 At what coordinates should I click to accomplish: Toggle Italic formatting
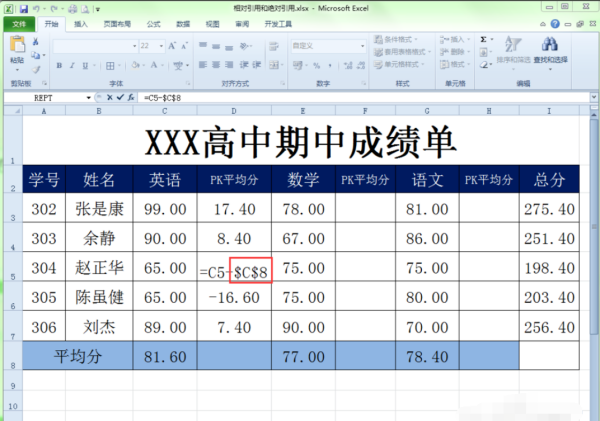point(72,65)
